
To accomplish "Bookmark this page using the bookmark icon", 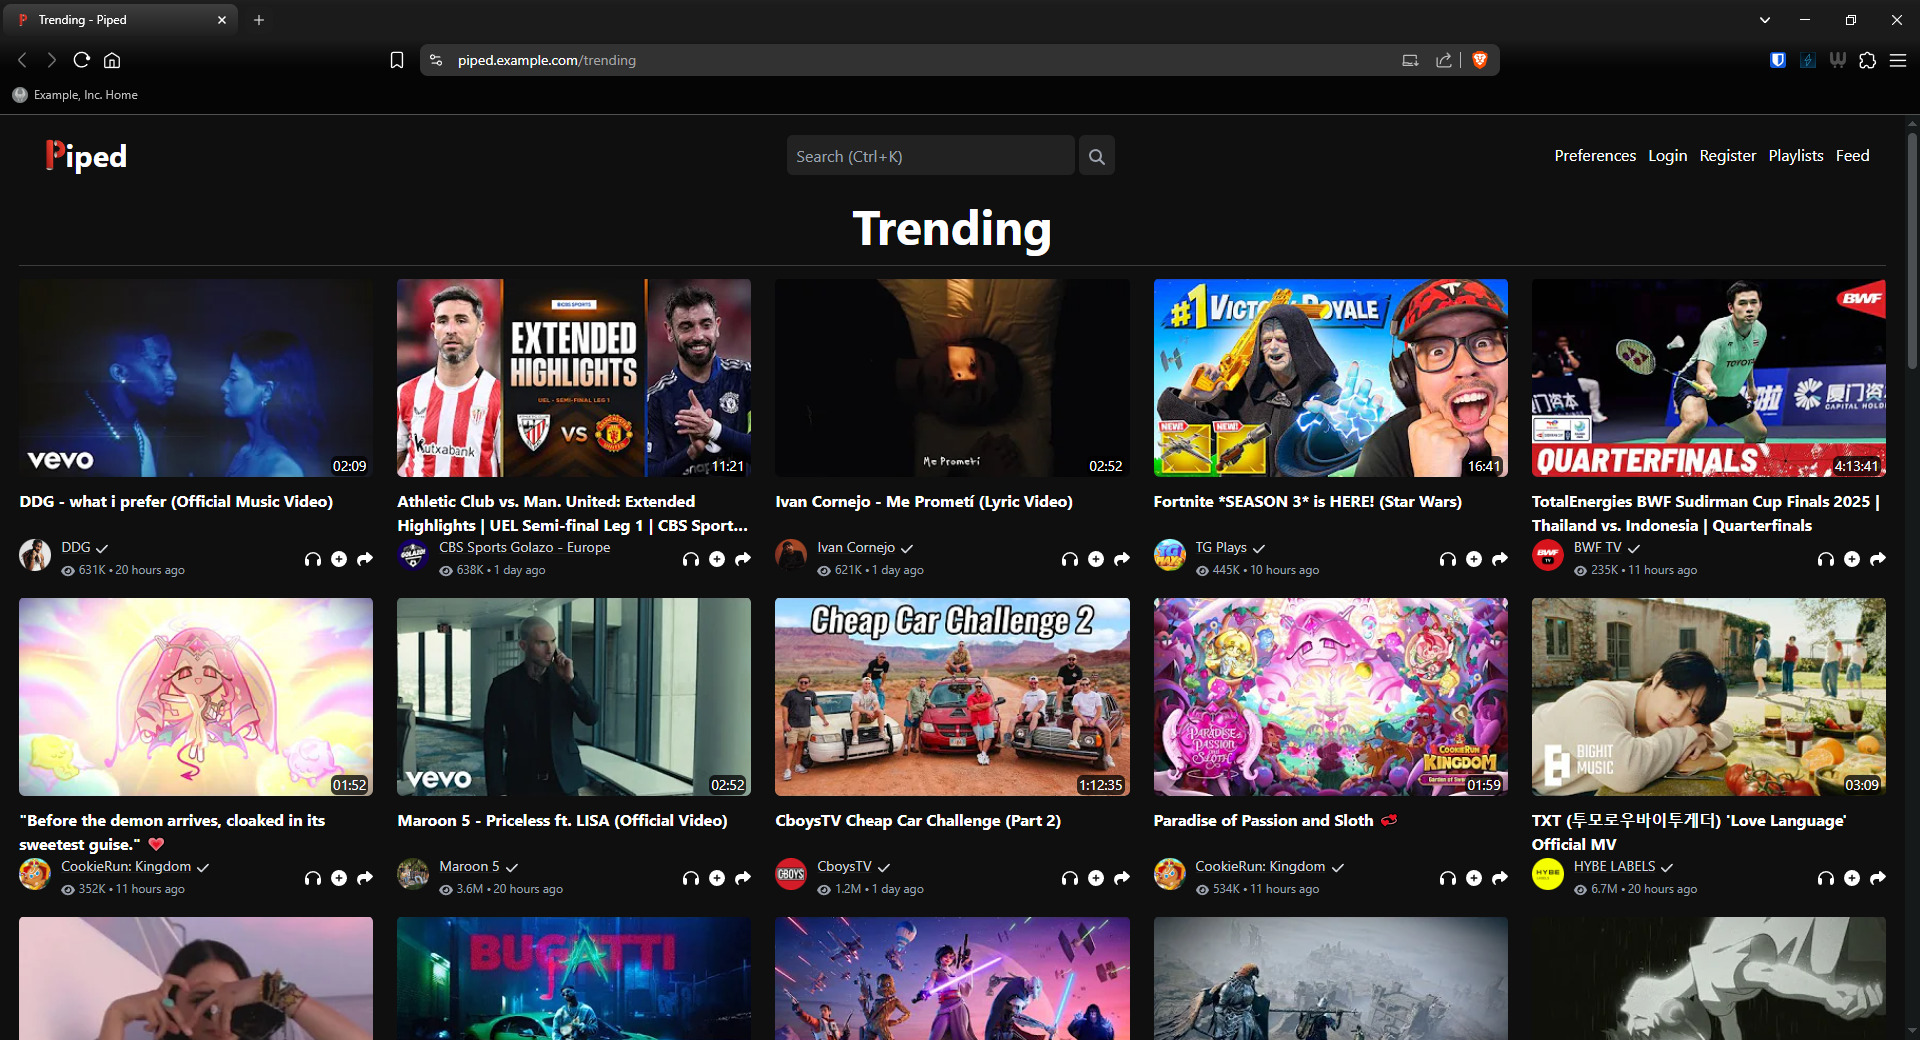I will pyautogui.click(x=397, y=60).
